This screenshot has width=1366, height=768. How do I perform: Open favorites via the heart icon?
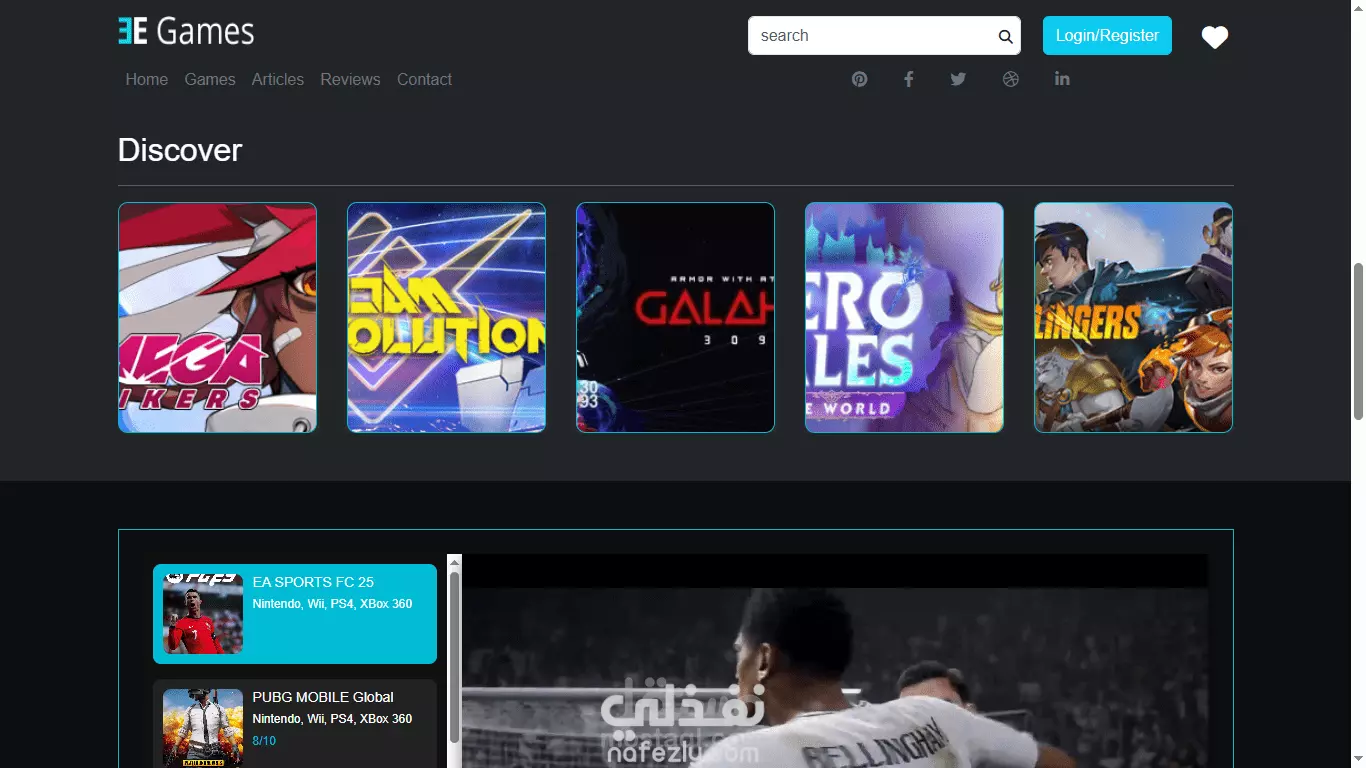click(1214, 37)
